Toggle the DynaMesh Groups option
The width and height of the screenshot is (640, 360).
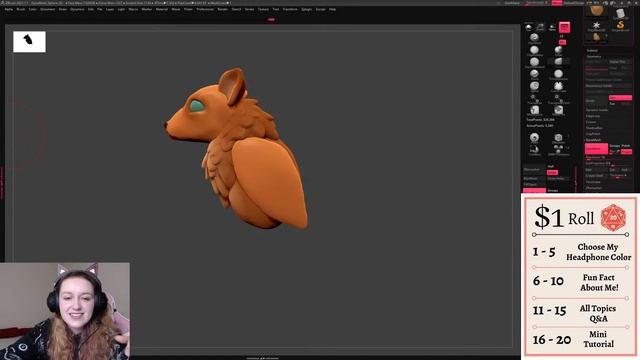(x=614, y=146)
